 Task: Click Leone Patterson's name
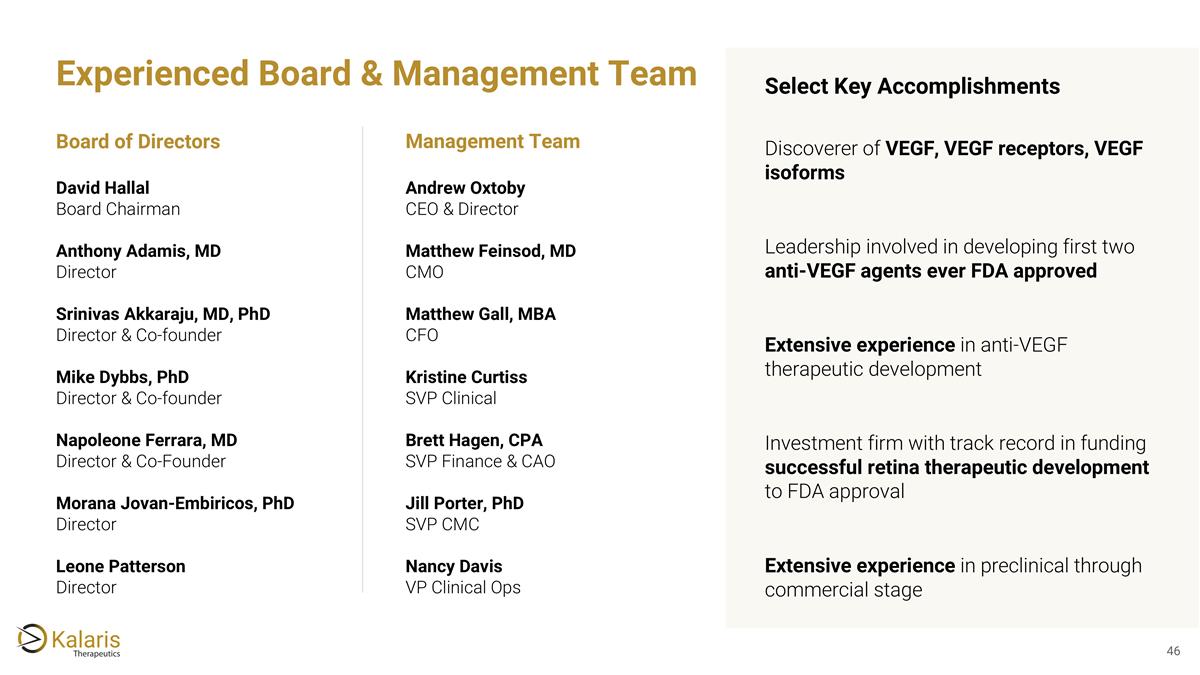pyautogui.click(x=120, y=566)
